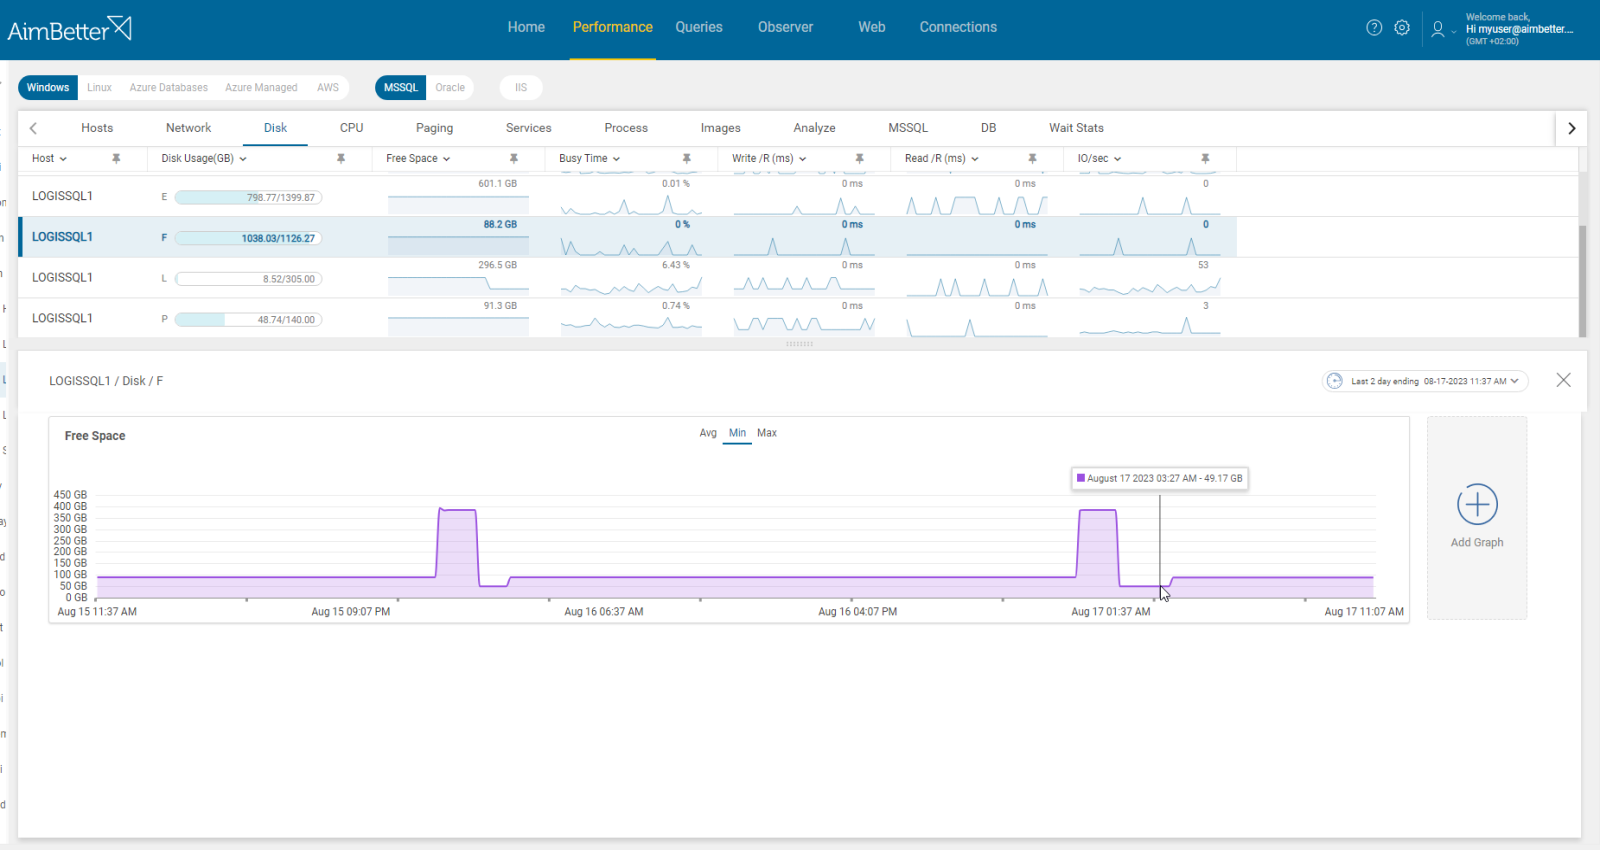Pin the Free Space column
Screen dimensions: 1600x850
[x=514, y=159]
